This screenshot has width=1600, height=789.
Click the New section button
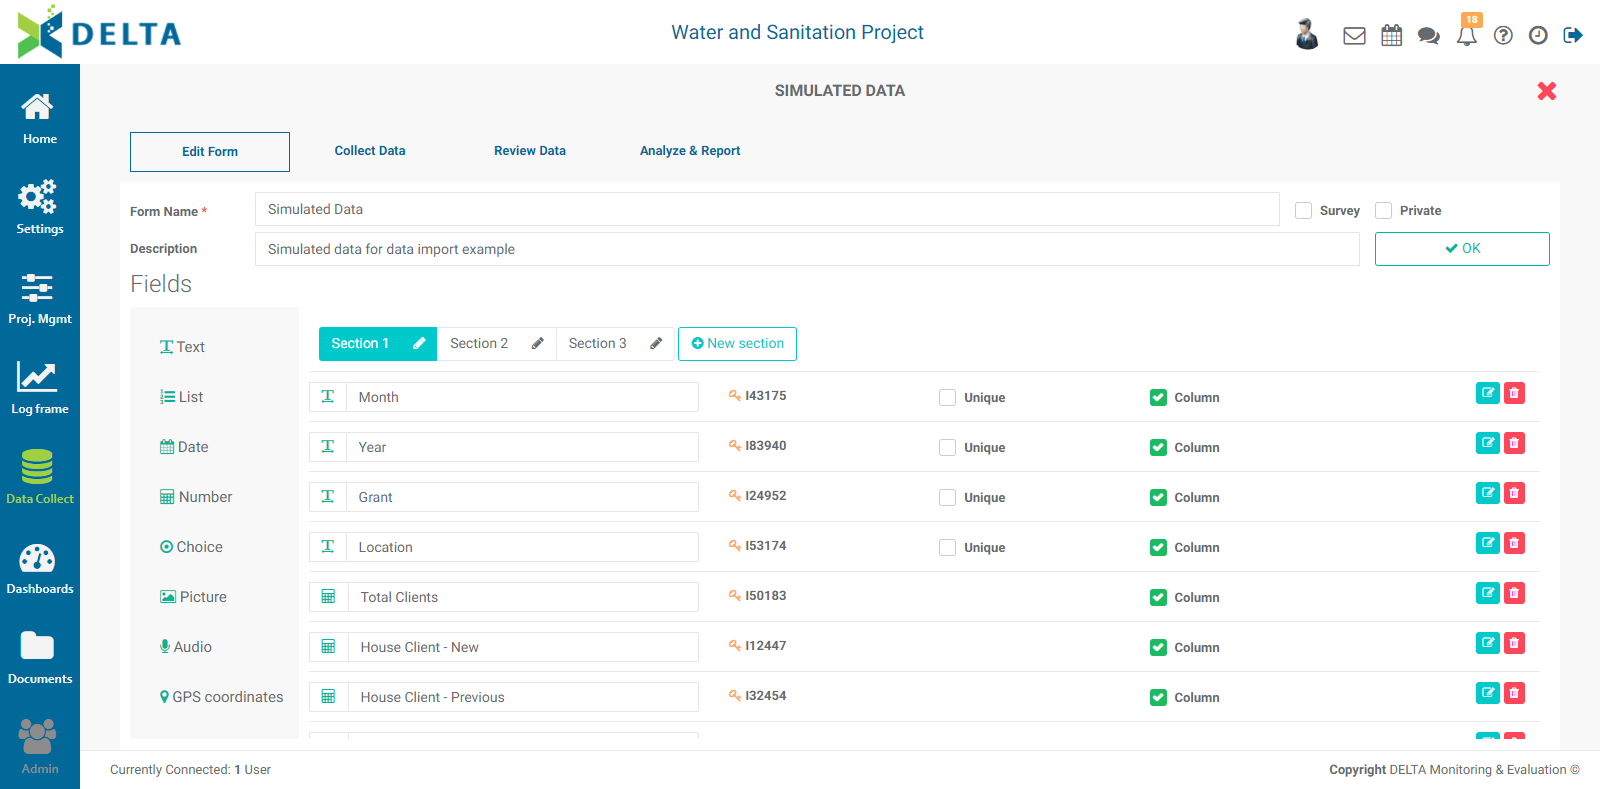coord(737,344)
